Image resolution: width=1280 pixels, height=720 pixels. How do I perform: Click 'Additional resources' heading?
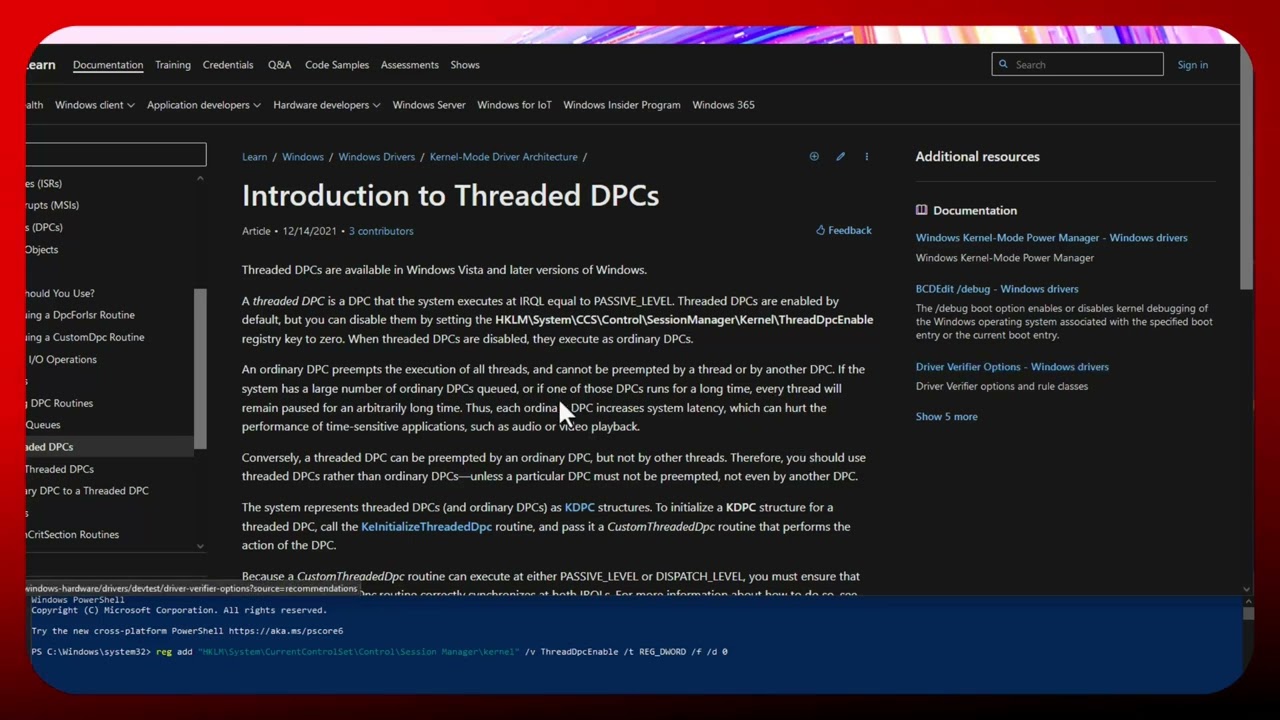coord(977,157)
